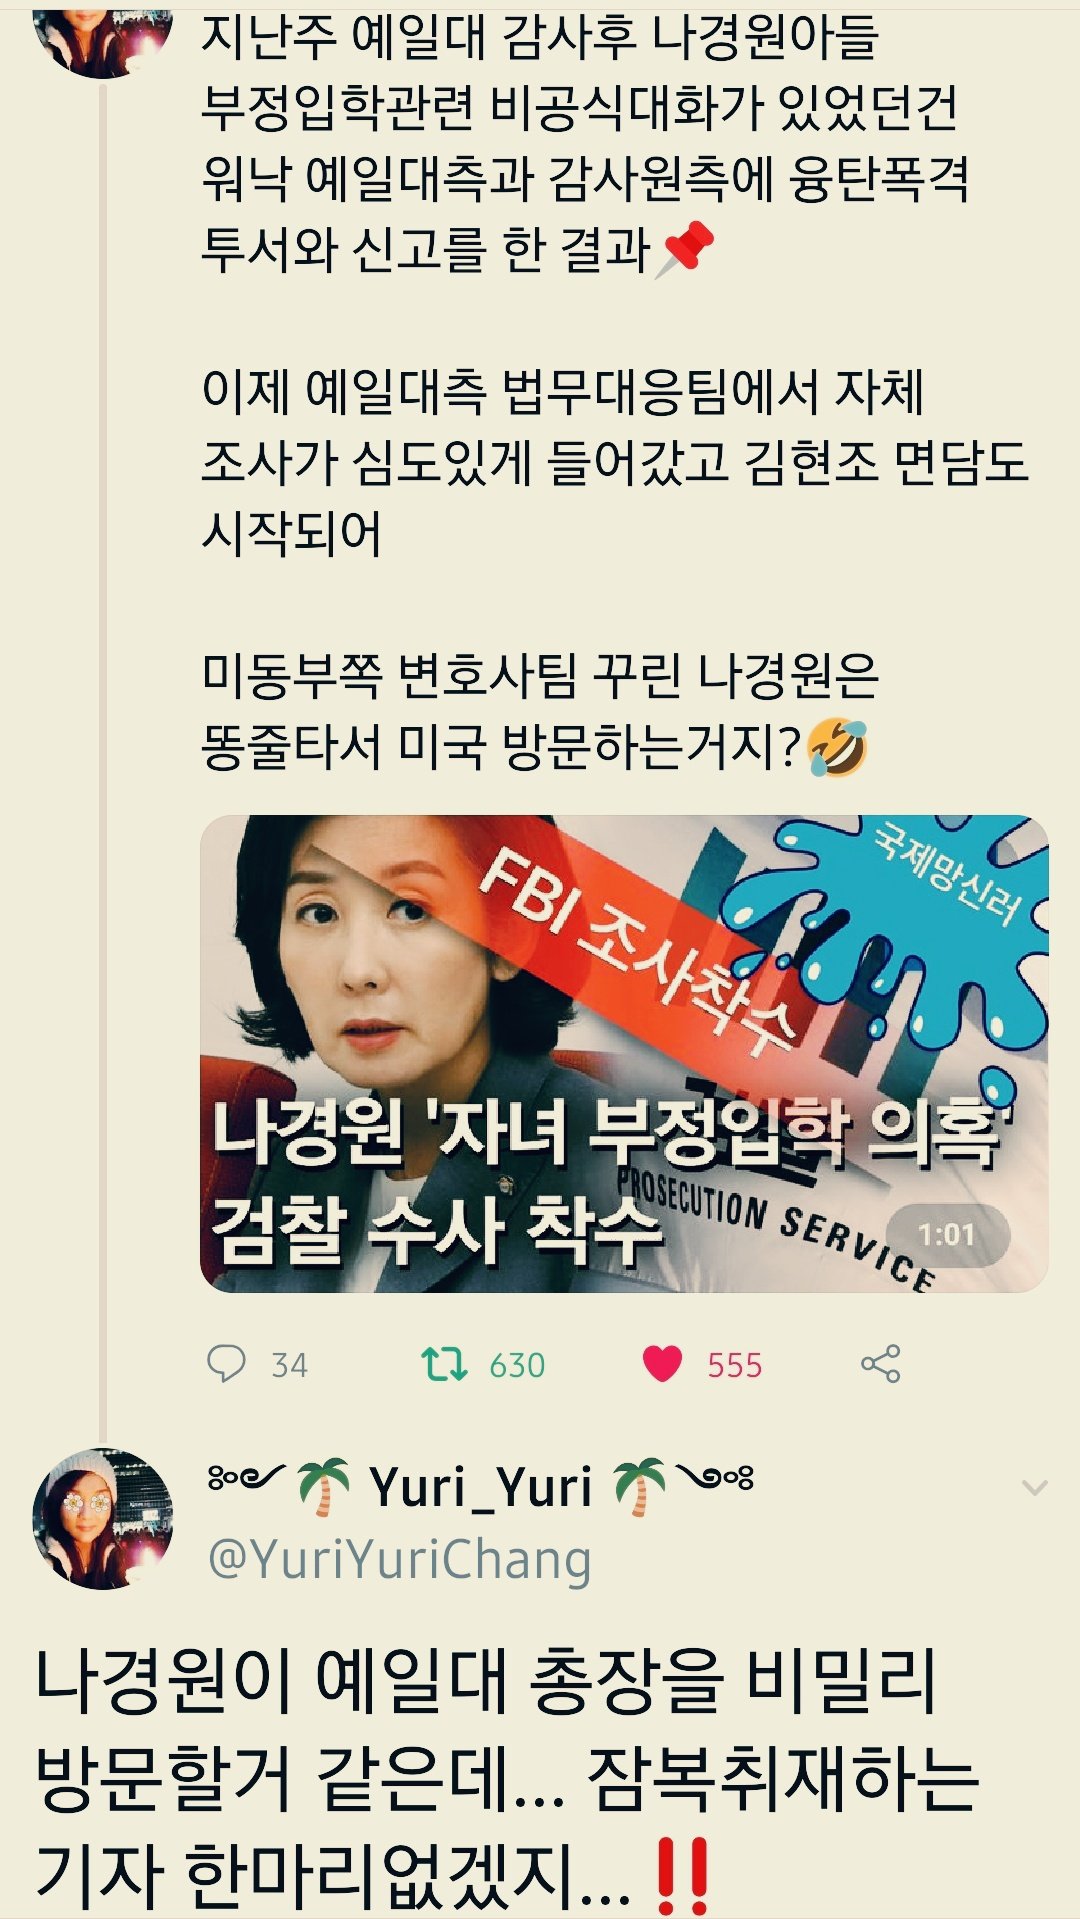
Task: Tap the red FBI 조사착수 banner
Action: coord(640,950)
